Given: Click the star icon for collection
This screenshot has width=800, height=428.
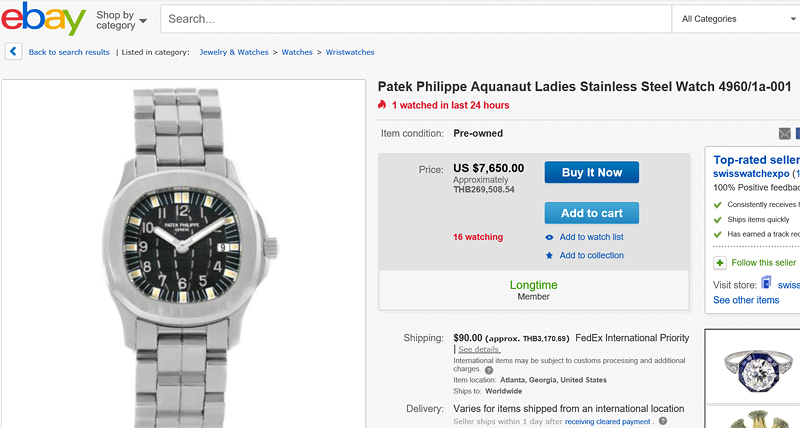Looking at the screenshot, I should click(550, 255).
